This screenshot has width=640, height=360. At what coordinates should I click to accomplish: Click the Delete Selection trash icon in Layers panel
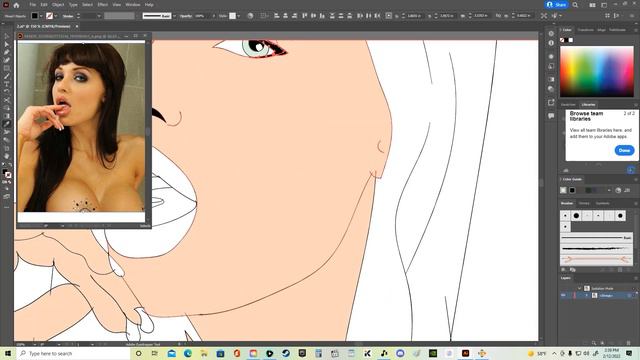629,343
